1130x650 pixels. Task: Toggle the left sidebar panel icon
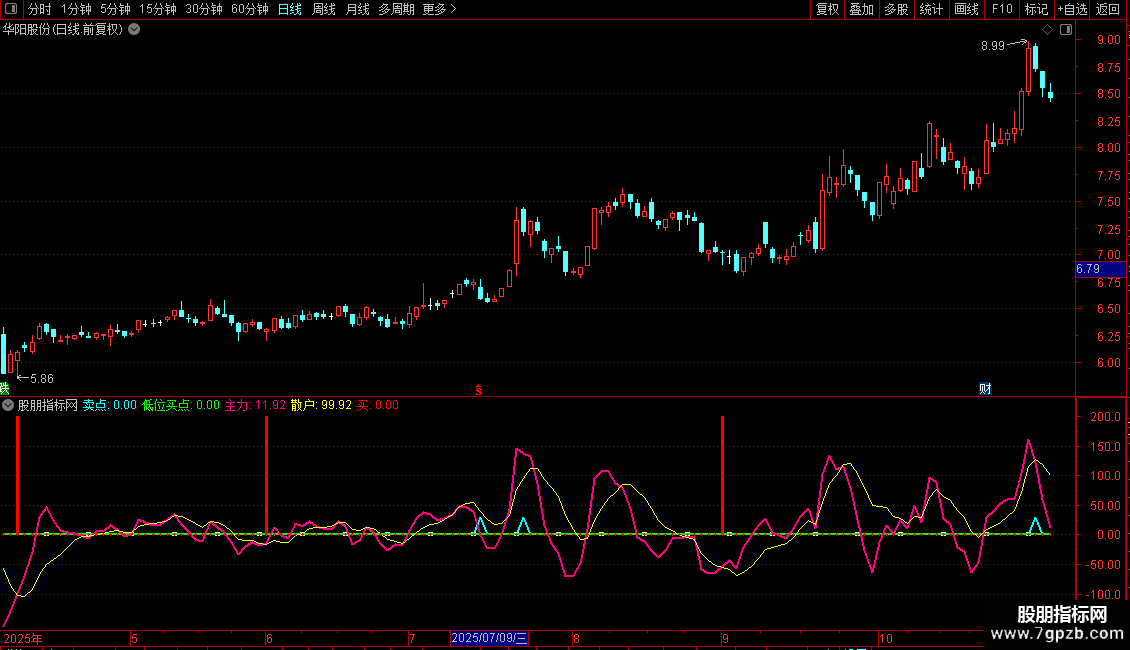(11, 9)
